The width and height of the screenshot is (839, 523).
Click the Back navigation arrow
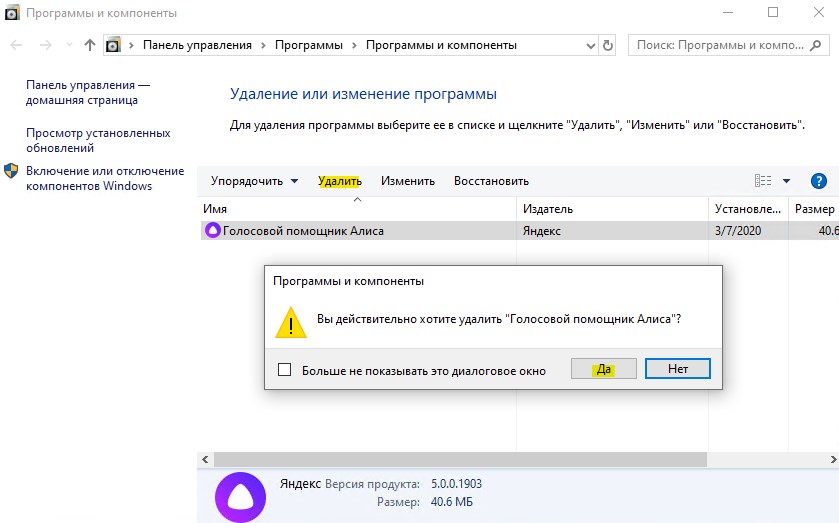click(17, 46)
